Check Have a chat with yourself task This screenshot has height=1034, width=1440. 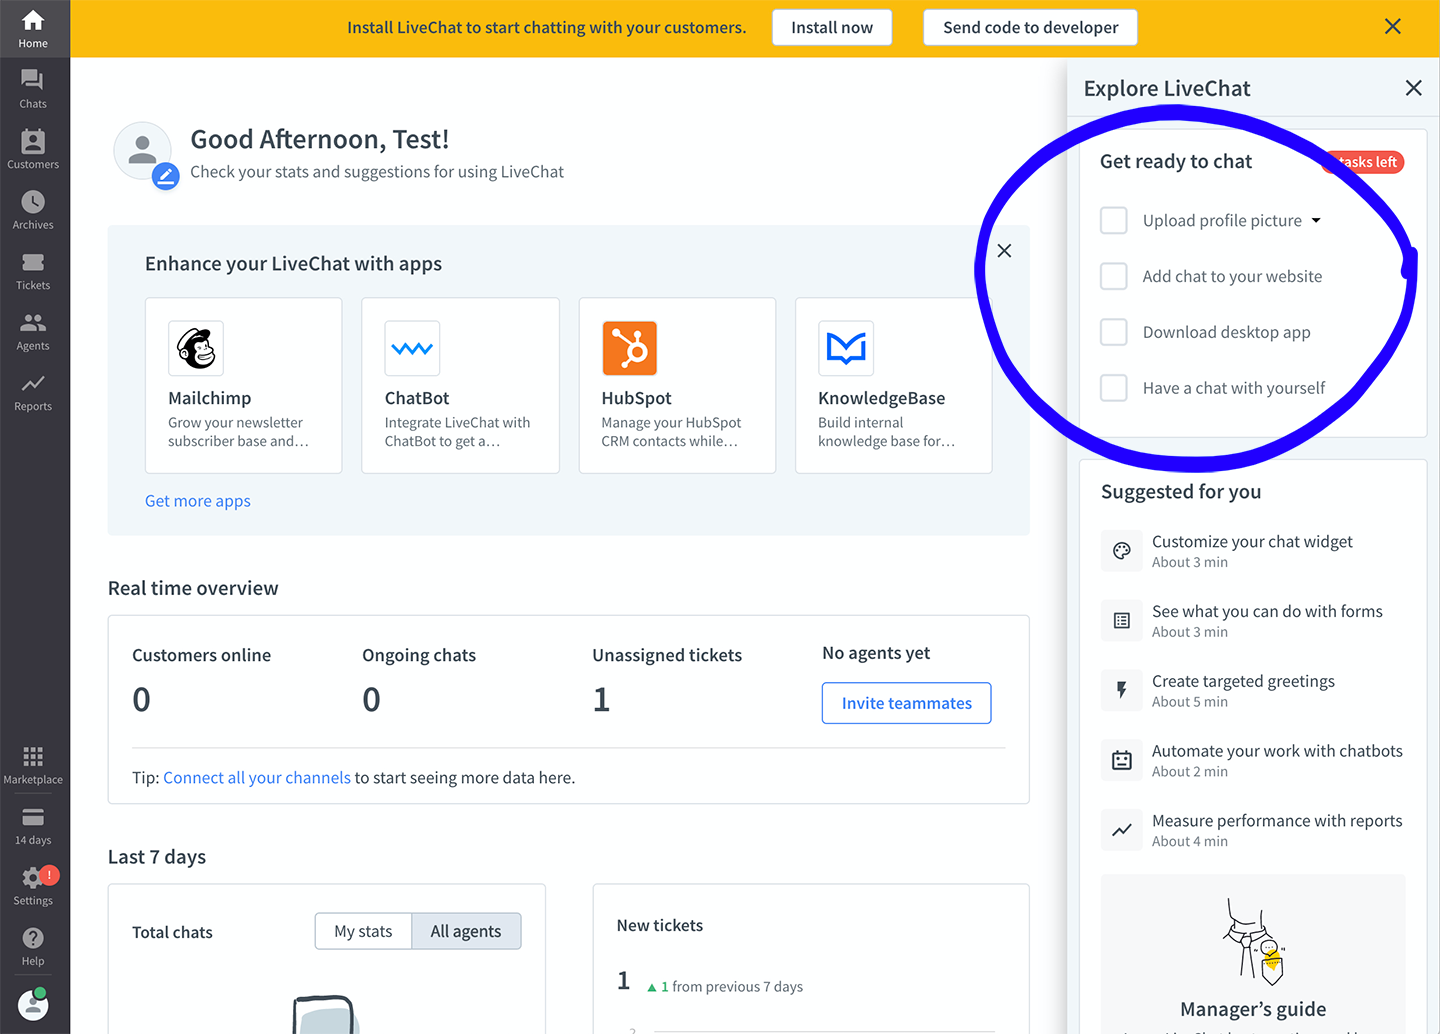[1114, 388]
